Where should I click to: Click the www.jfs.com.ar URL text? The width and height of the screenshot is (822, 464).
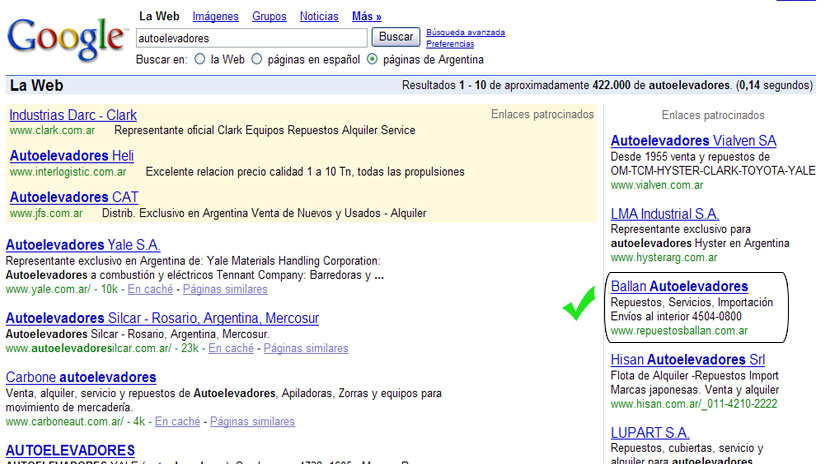pyautogui.click(x=46, y=213)
